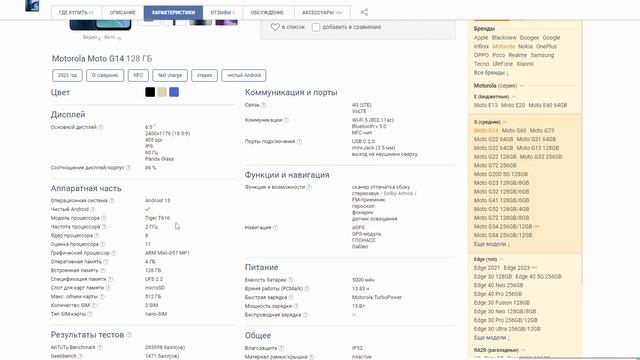
Task: Open the Moto G54 256GB/12GB link
Action: pos(503,227)
